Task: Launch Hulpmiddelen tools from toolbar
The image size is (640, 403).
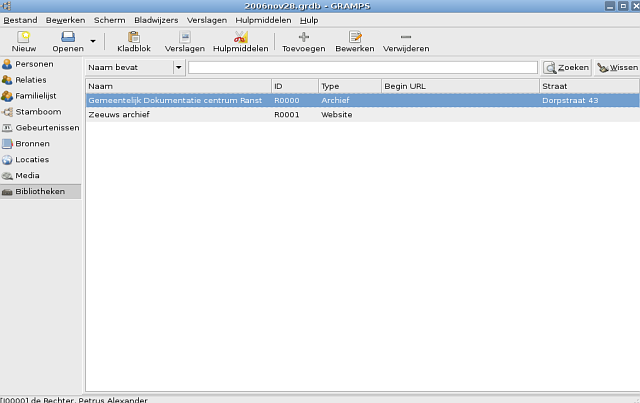Action: click(x=240, y=37)
